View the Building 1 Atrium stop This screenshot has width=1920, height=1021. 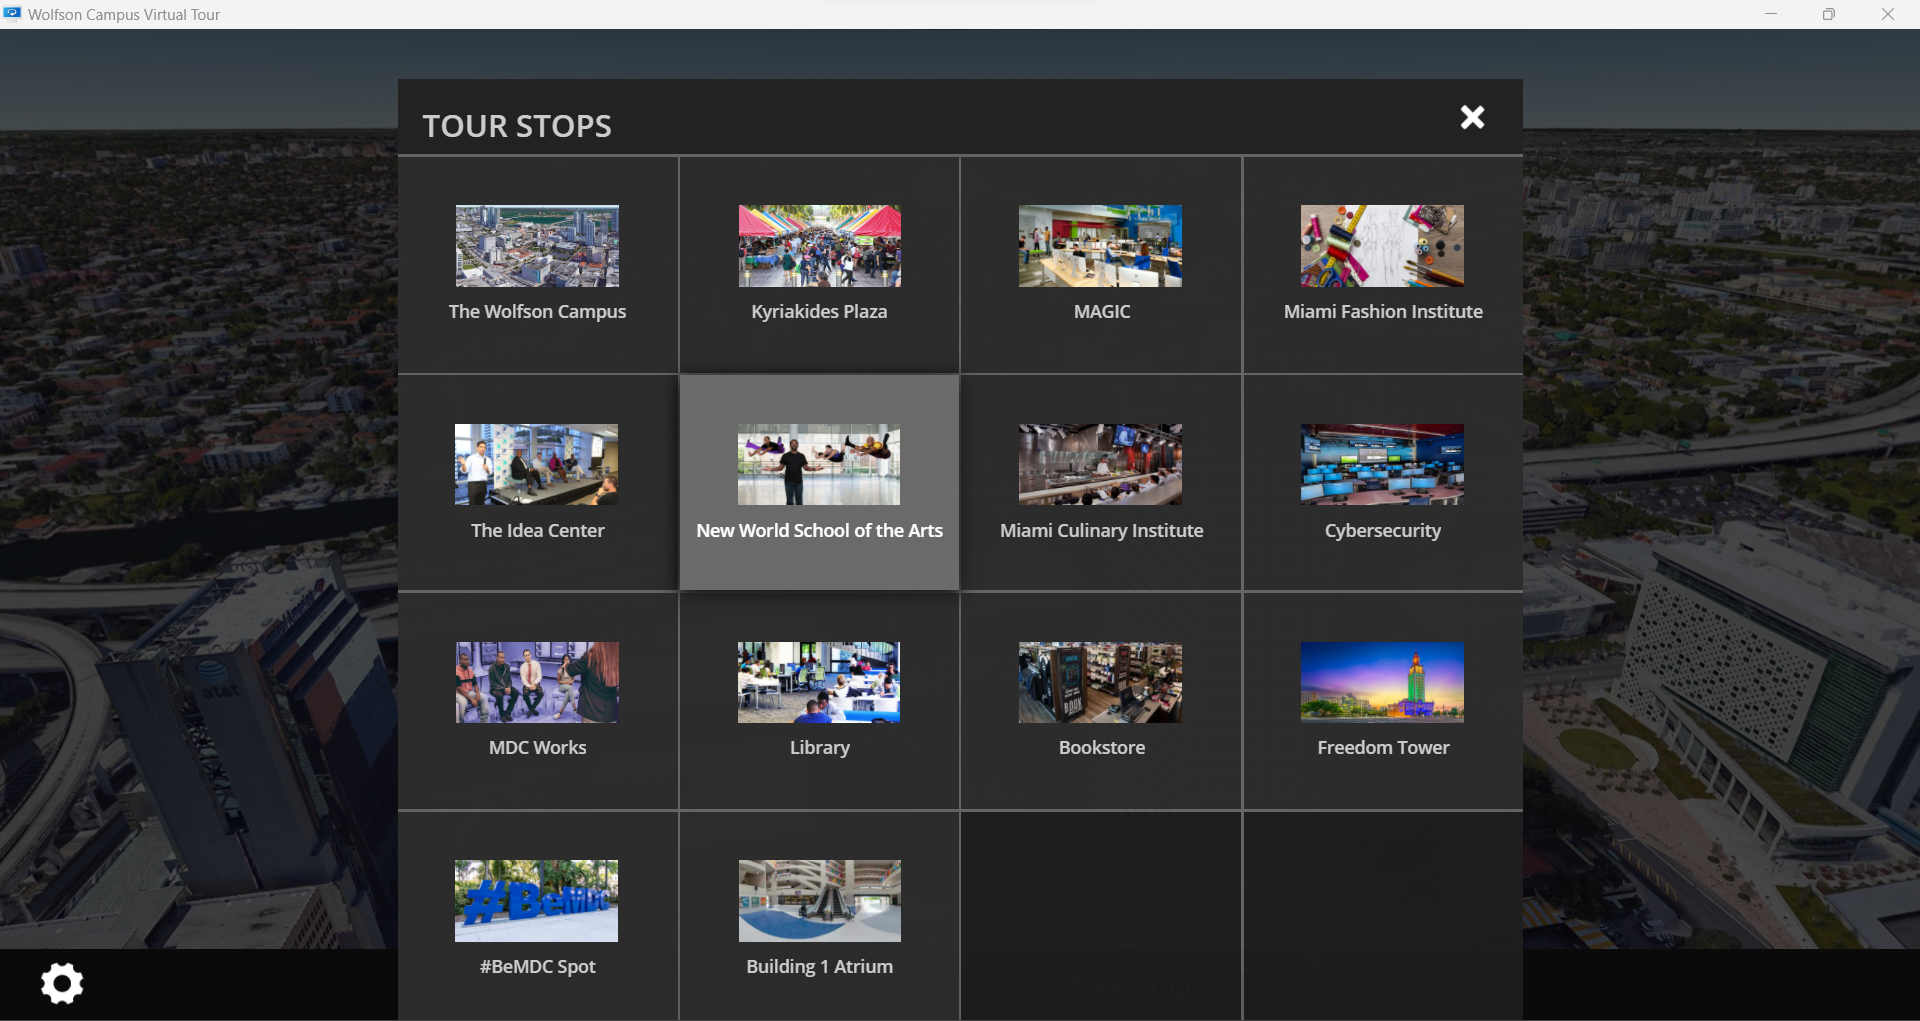[x=819, y=918]
